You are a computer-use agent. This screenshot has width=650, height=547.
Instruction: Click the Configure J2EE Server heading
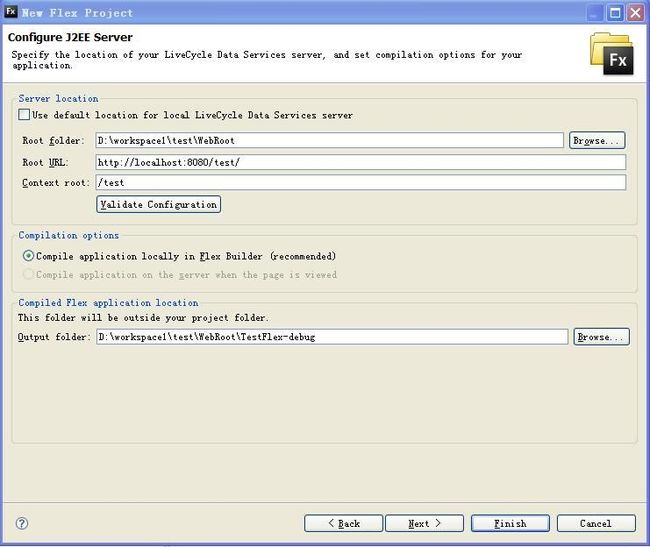click(x=70, y=37)
